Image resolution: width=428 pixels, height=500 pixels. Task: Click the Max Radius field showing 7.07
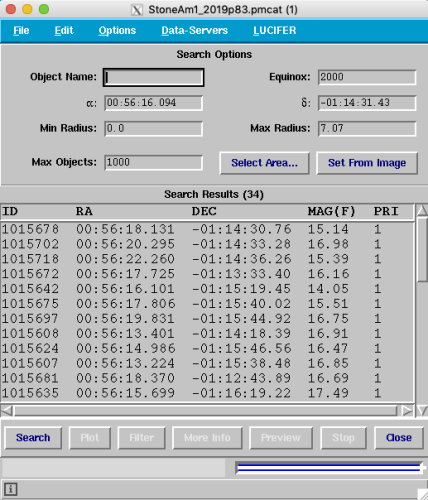coord(367,129)
